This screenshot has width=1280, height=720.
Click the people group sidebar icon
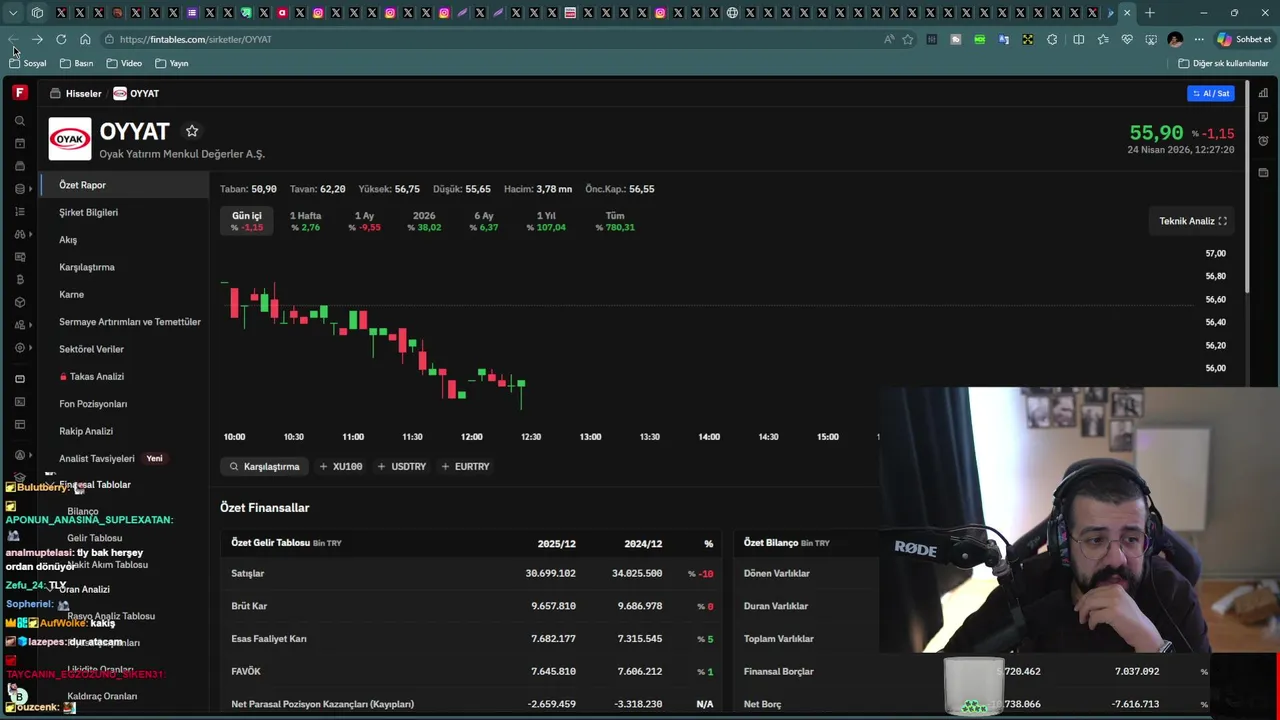click(x=20, y=325)
